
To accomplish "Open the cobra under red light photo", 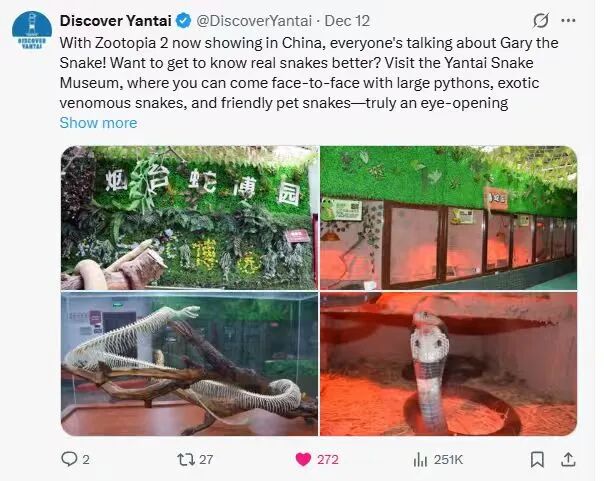I will (x=448, y=364).
